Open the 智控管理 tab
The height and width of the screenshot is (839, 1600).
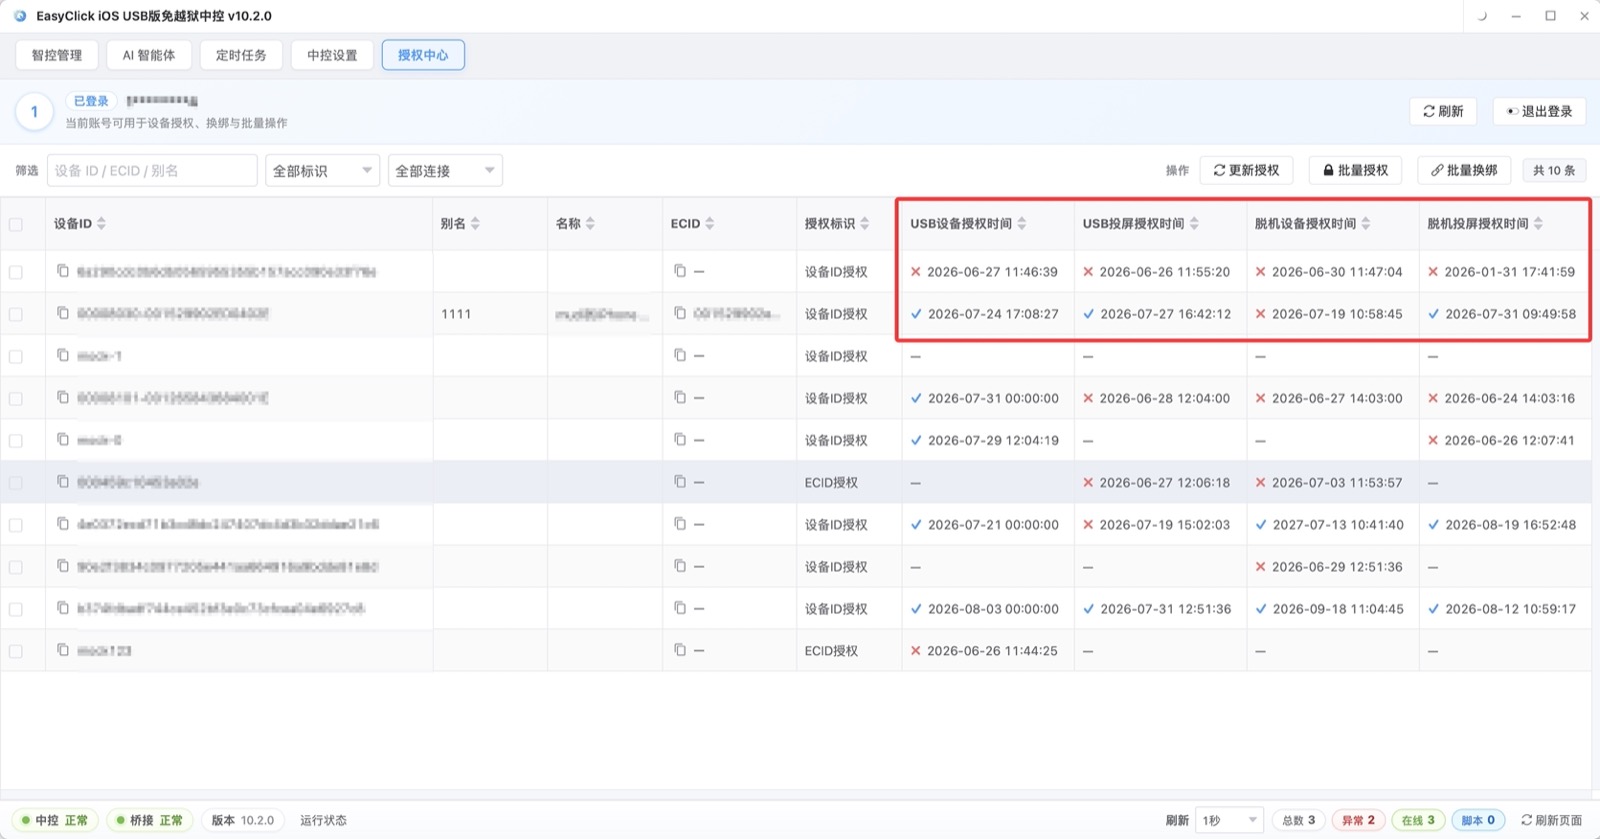click(x=57, y=55)
